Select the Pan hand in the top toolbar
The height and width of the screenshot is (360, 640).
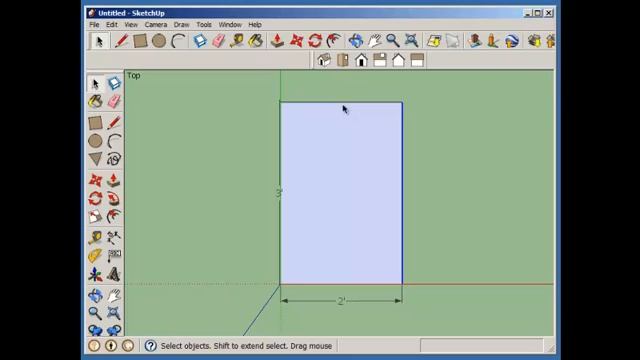coord(374,41)
